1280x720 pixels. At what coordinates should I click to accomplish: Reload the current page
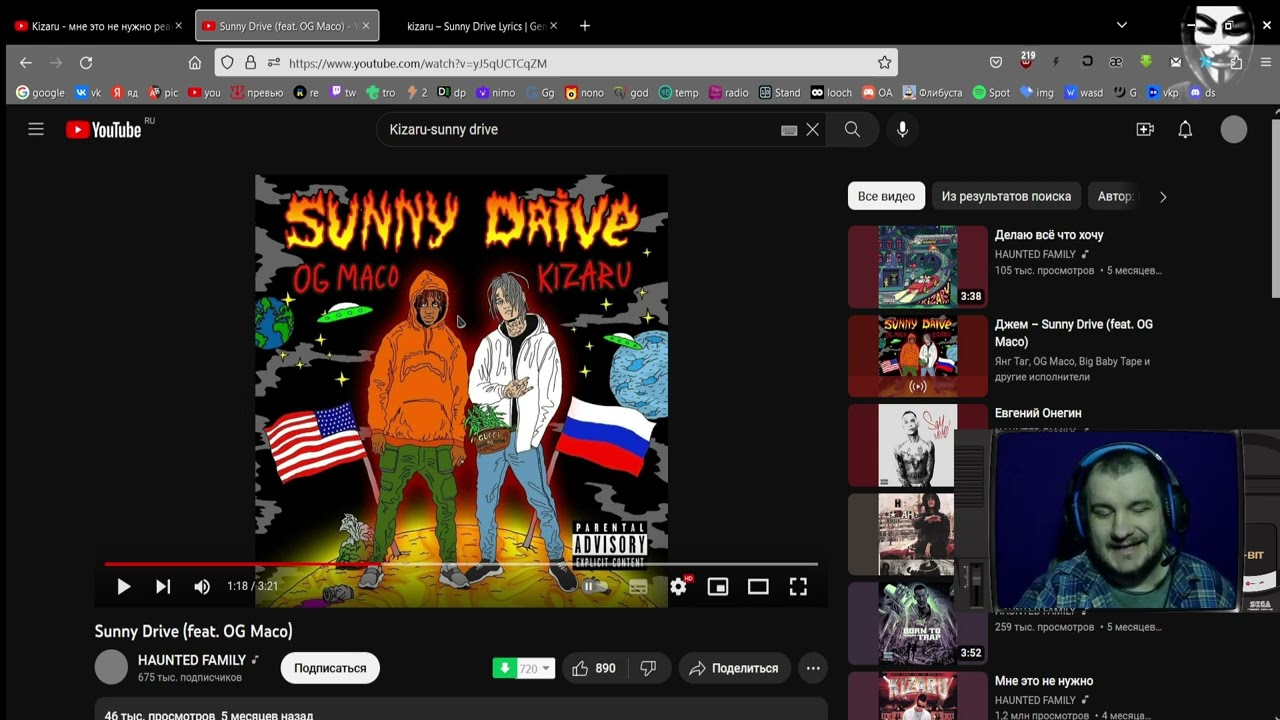pyautogui.click(x=86, y=63)
